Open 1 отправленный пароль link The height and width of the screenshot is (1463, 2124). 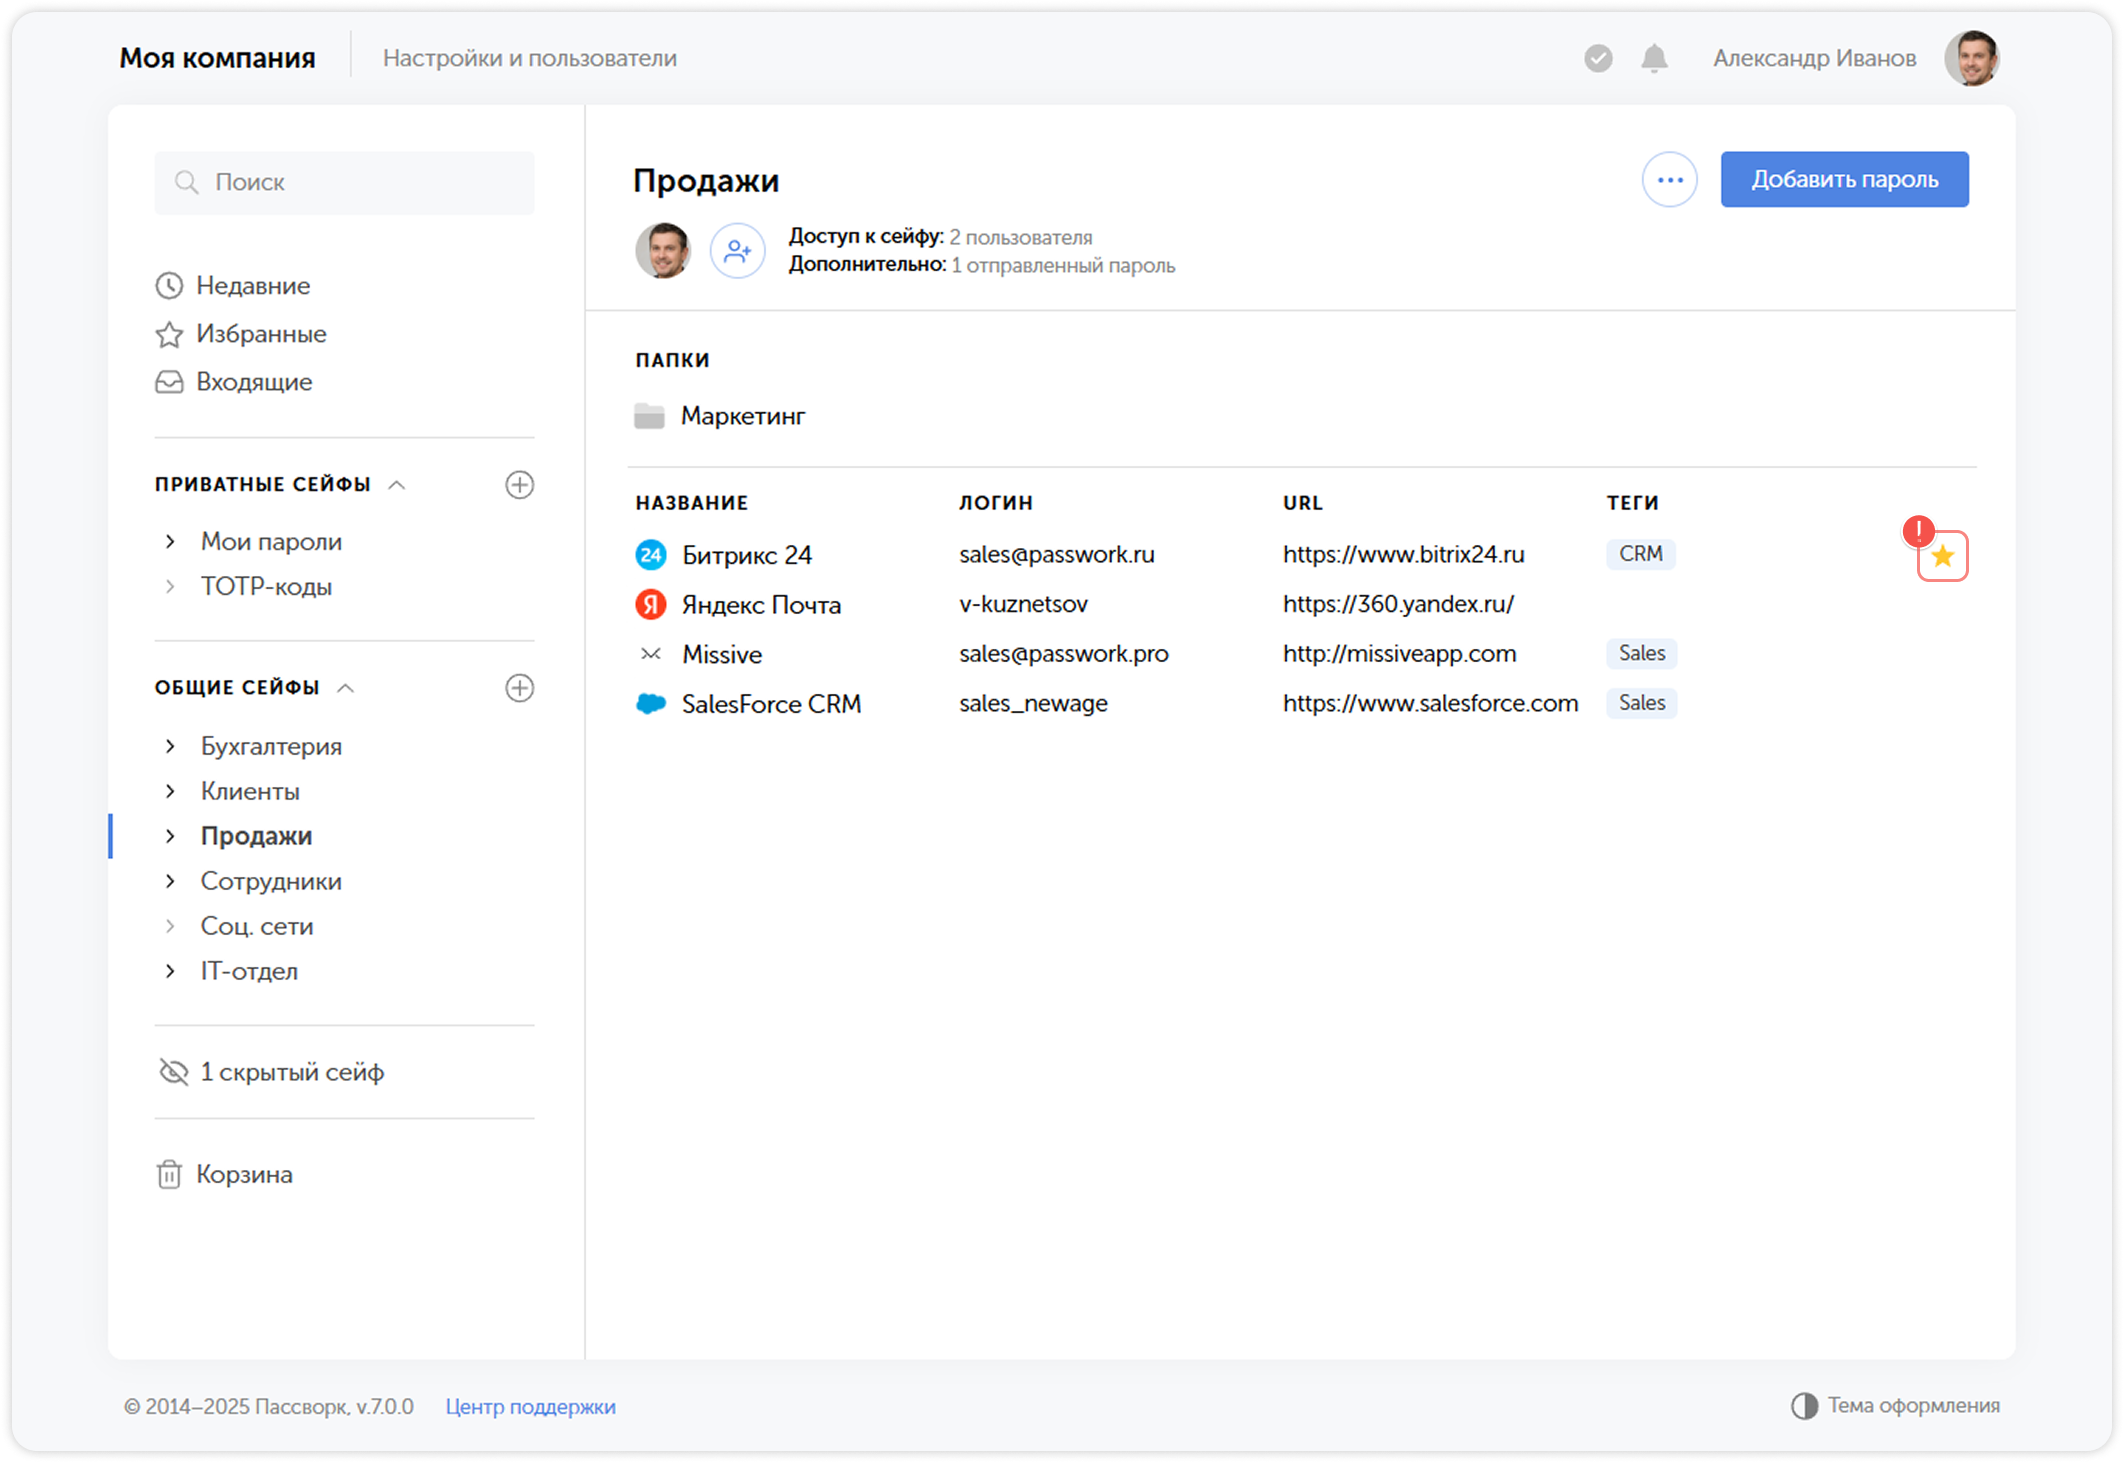(x=1063, y=265)
